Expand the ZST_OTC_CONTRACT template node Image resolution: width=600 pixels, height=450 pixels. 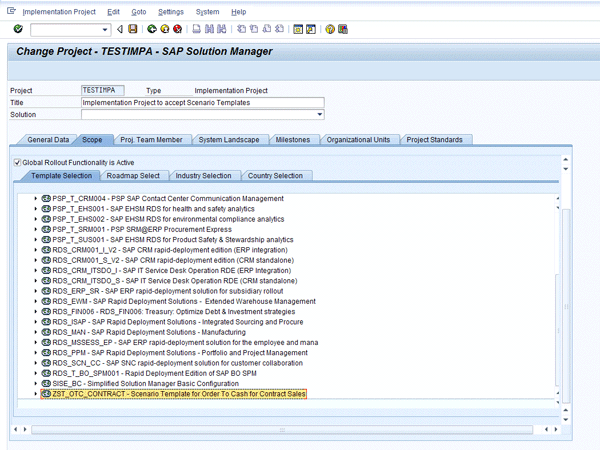(x=35, y=394)
